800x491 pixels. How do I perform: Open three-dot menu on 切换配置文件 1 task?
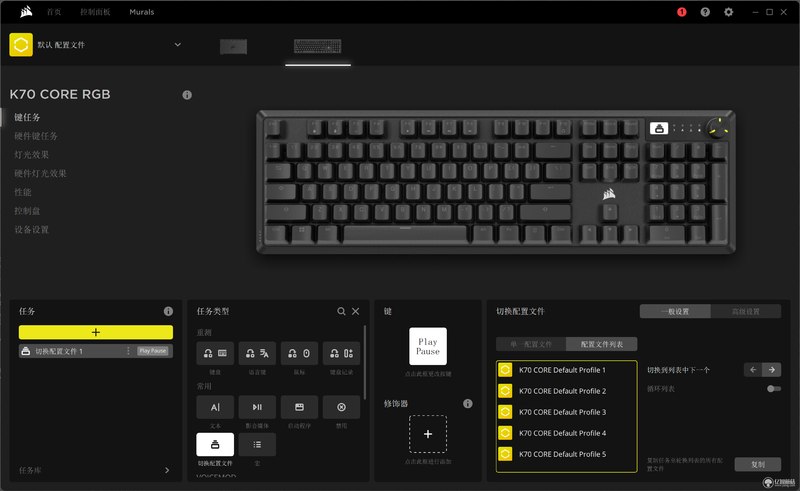point(128,351)
